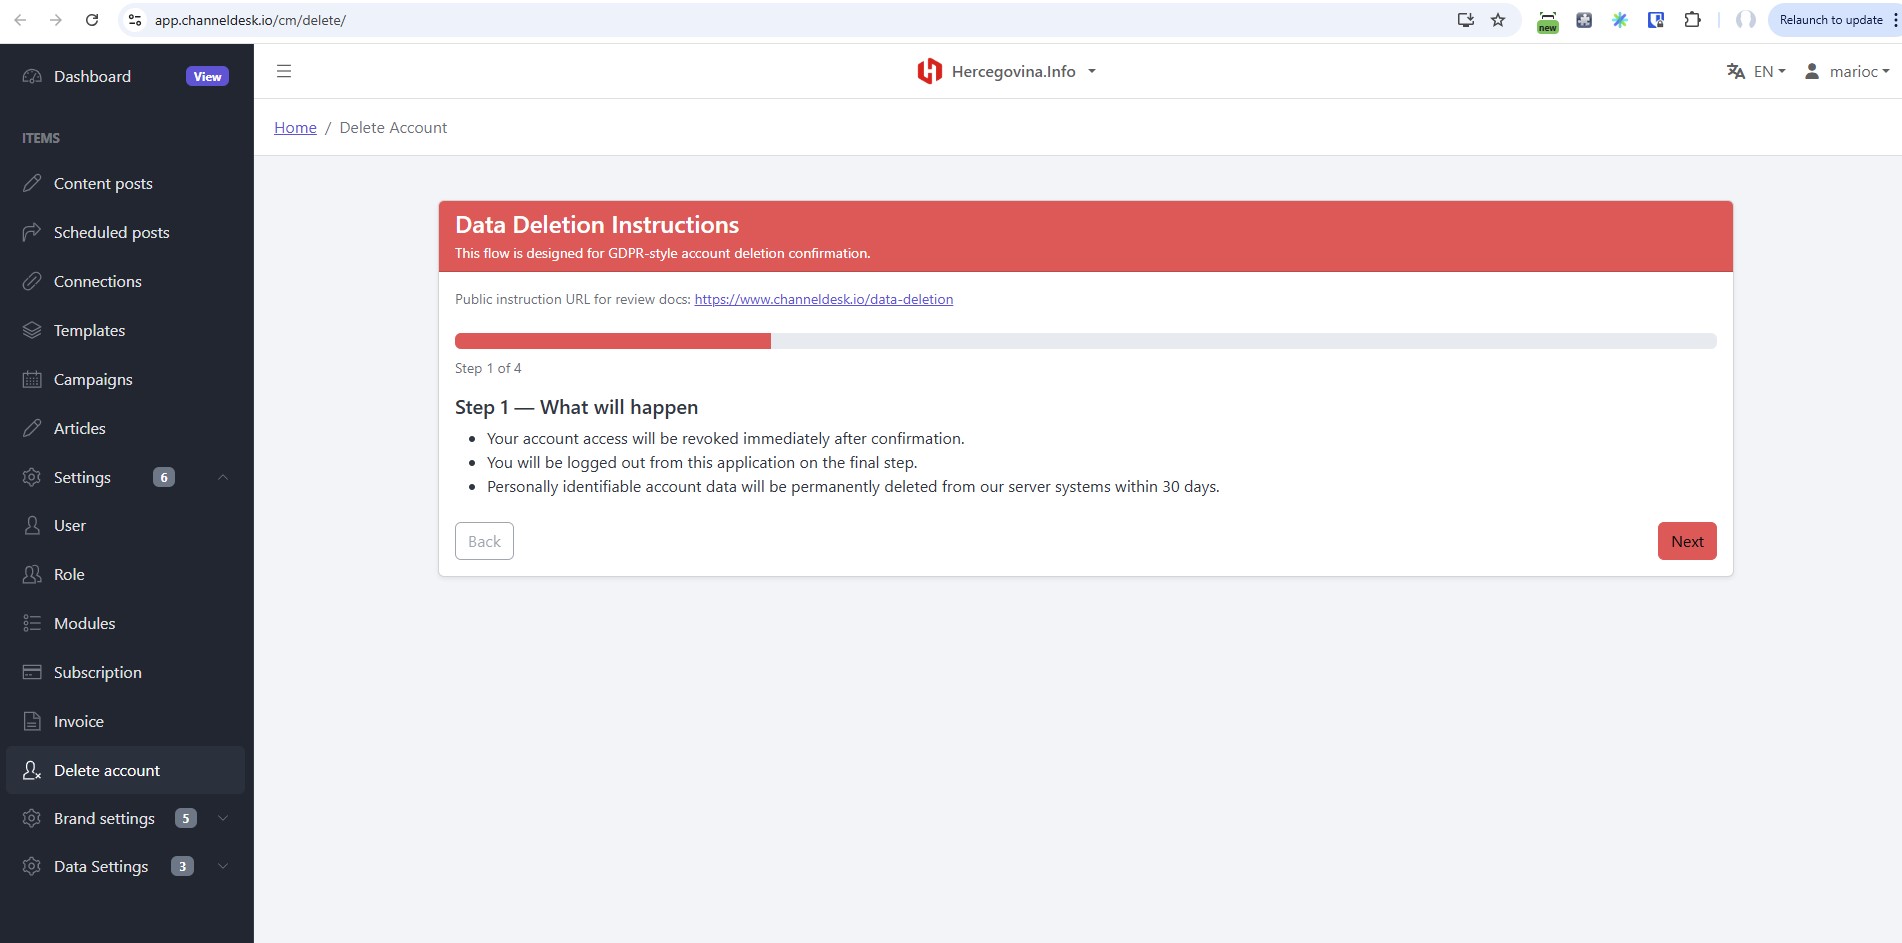Image resolution: width=1902 pixels, height=943 pixels.
Task: Click the language translate icon
Action: click(x=1735, y=71)
